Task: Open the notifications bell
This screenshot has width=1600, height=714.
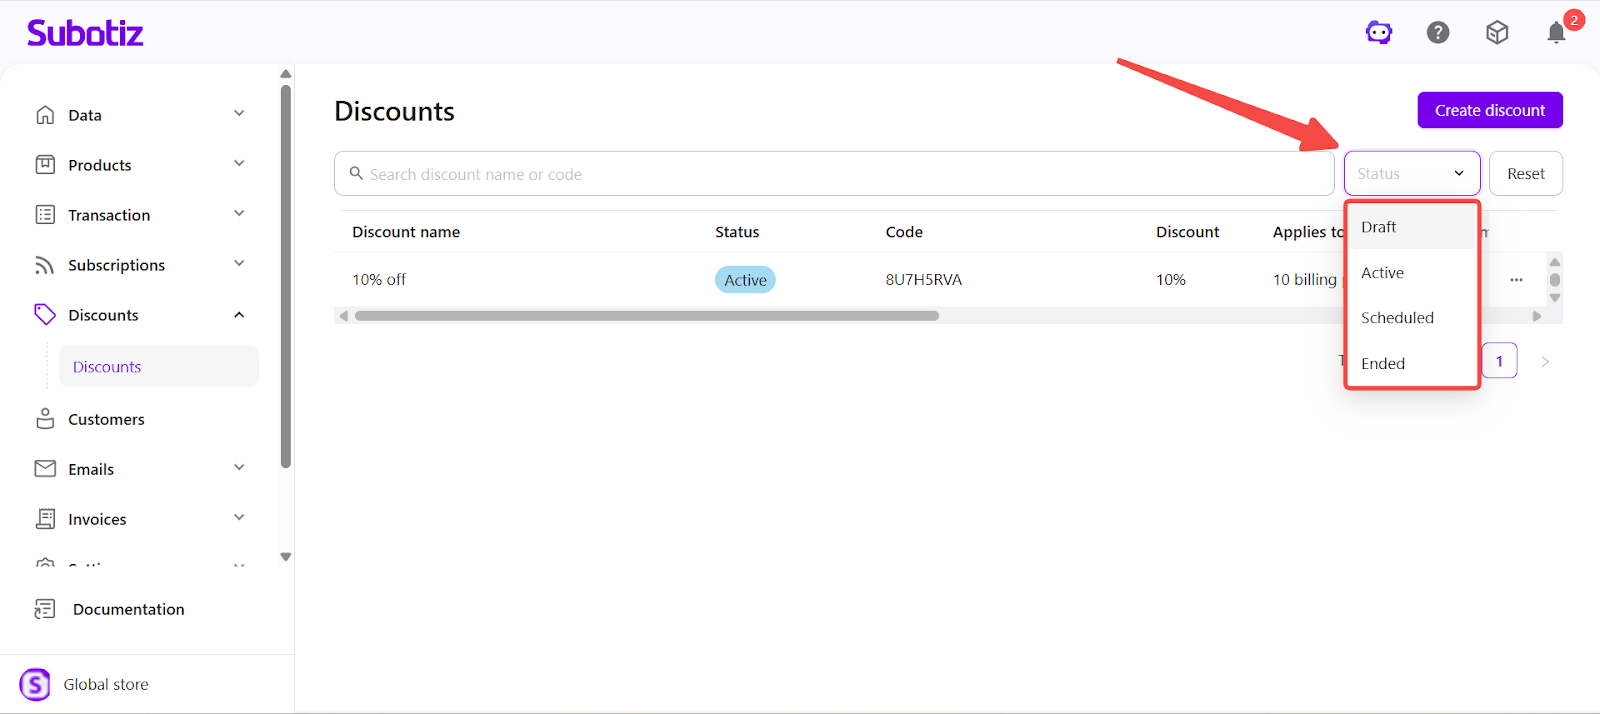Action: [x=1556, y=33]
